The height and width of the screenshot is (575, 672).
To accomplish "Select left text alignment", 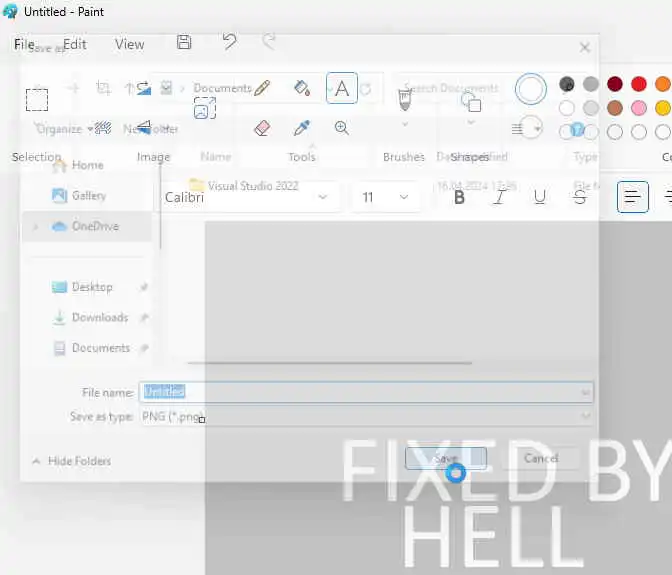I will click(x=633, y=197).
